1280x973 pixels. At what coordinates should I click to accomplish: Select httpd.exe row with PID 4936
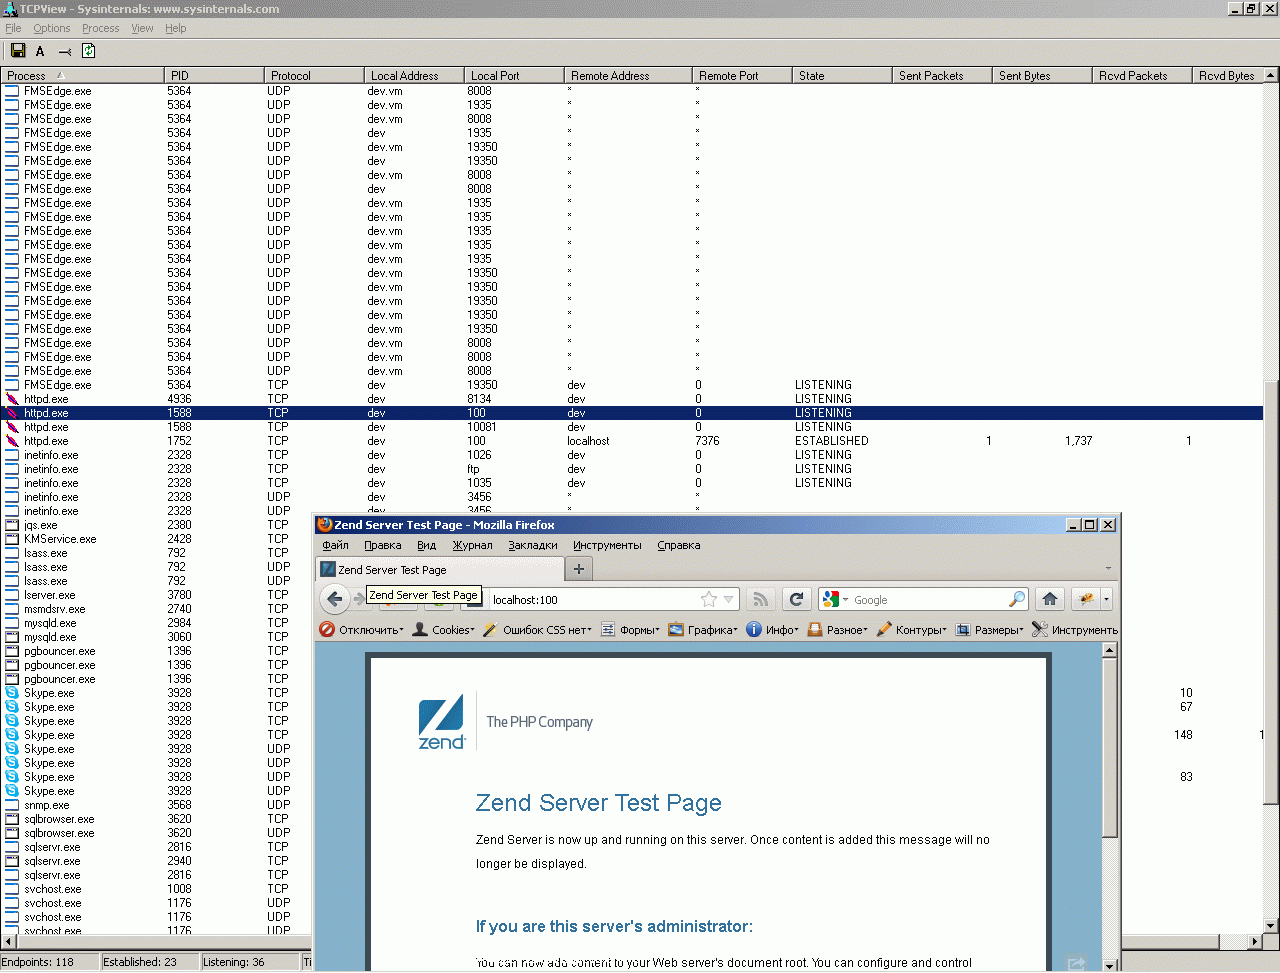[x=632, y=399]
